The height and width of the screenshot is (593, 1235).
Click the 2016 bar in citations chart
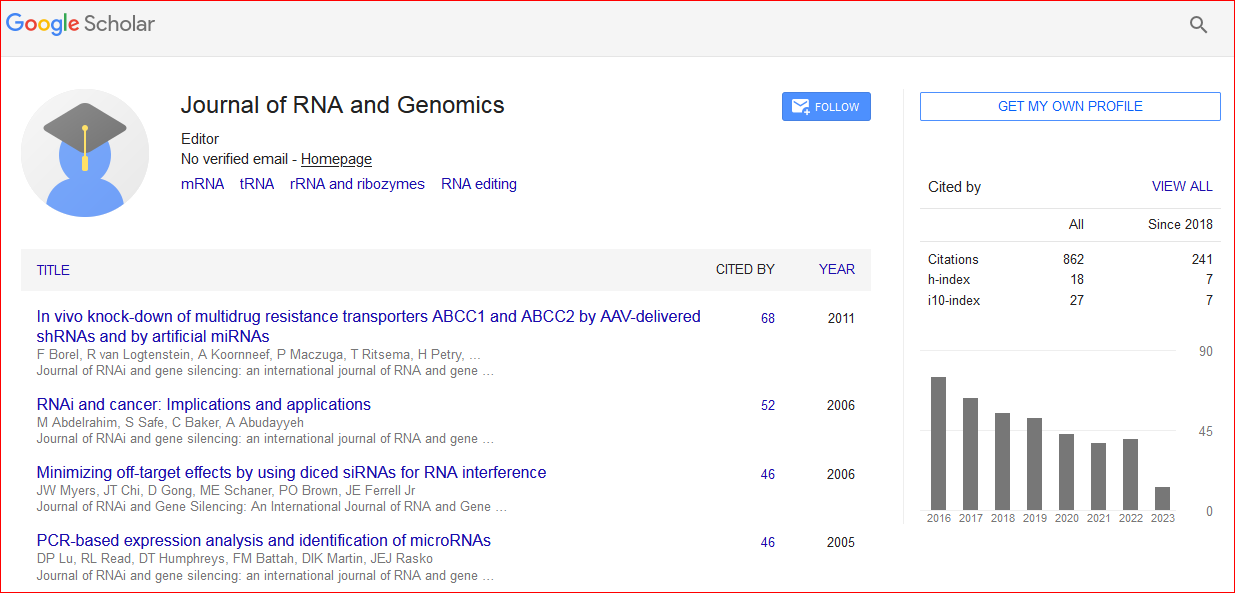point(938,443)
